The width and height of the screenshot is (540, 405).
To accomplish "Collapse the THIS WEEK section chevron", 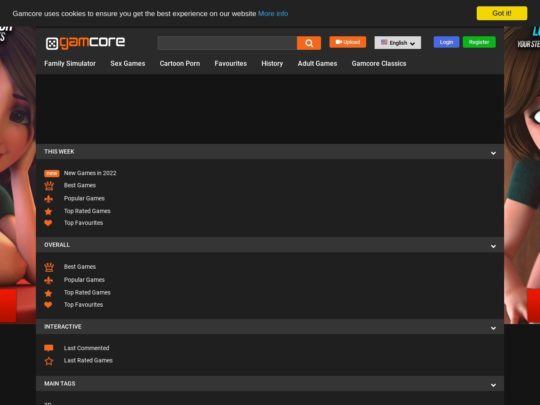I will pyautogui.click(x=493, y=153).
